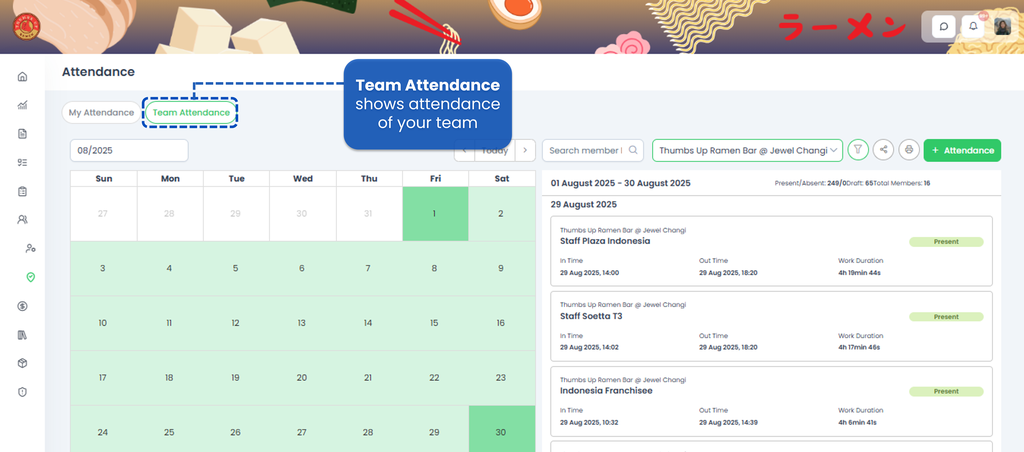Open the analytics chart sidebar icon
Image resolution: width=1024 pixels, height=452 pixels.
pos(22,105)
